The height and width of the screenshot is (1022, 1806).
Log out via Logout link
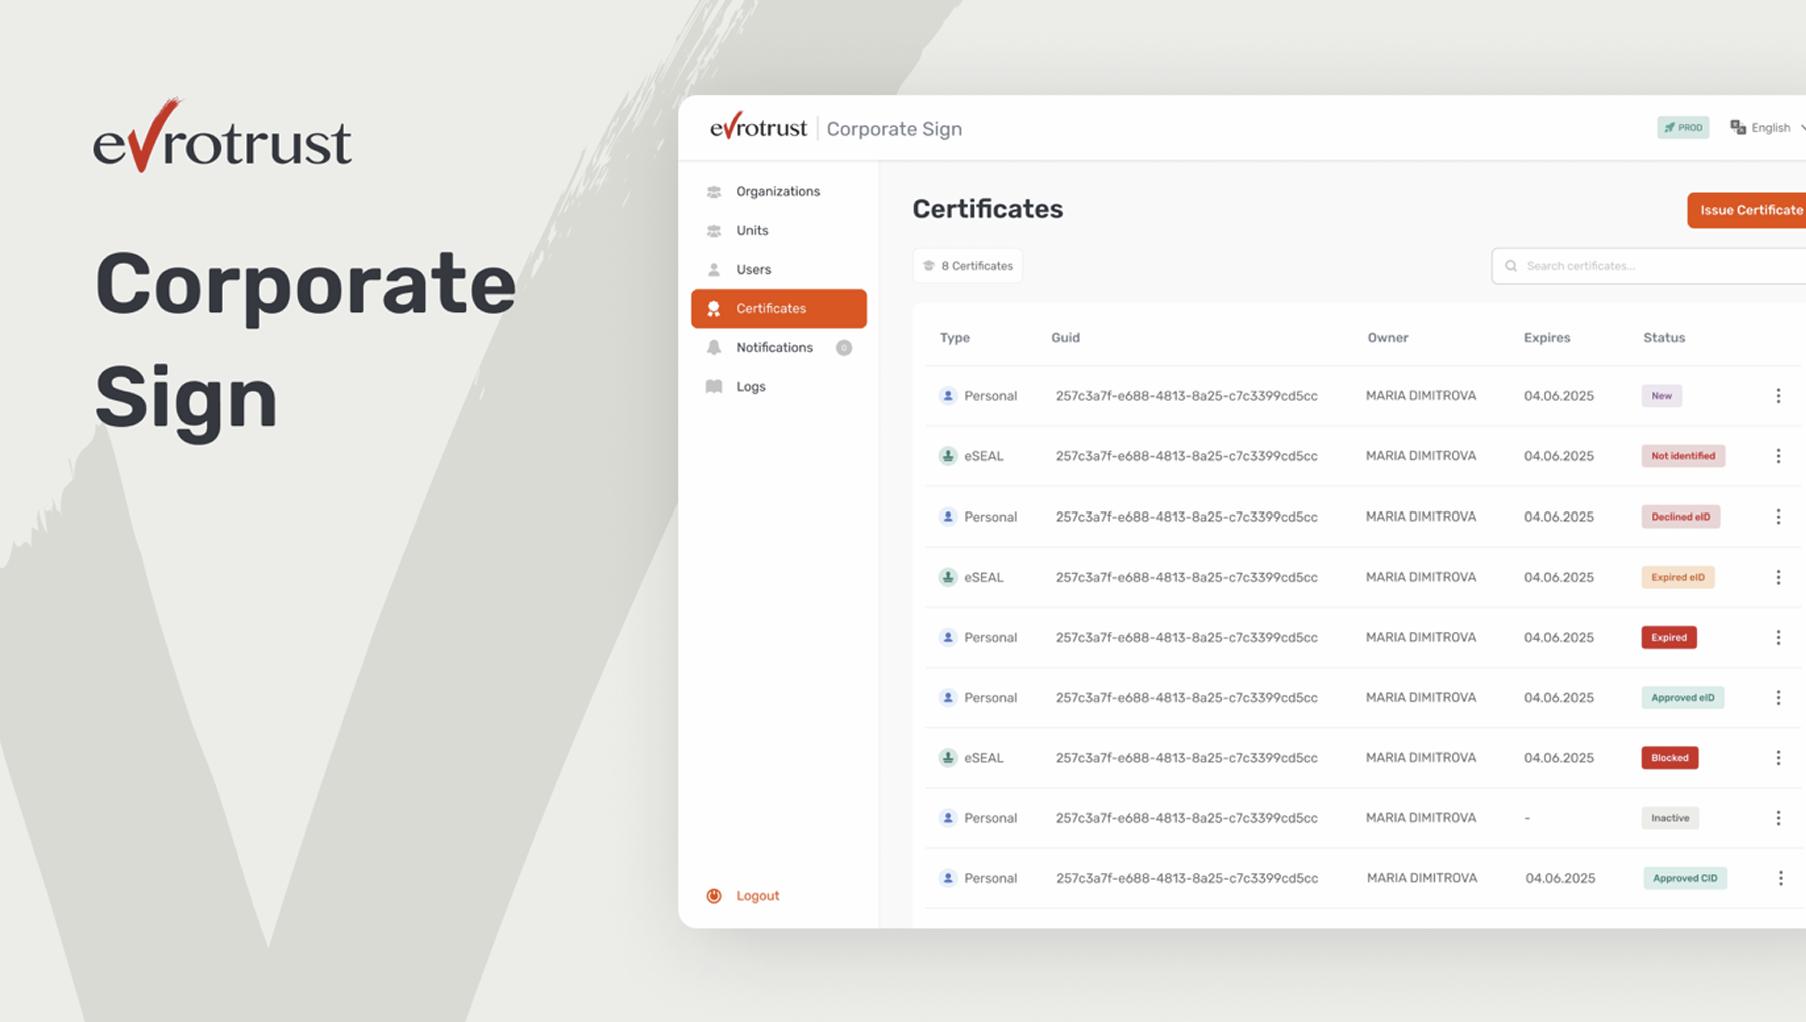[757, 895]
